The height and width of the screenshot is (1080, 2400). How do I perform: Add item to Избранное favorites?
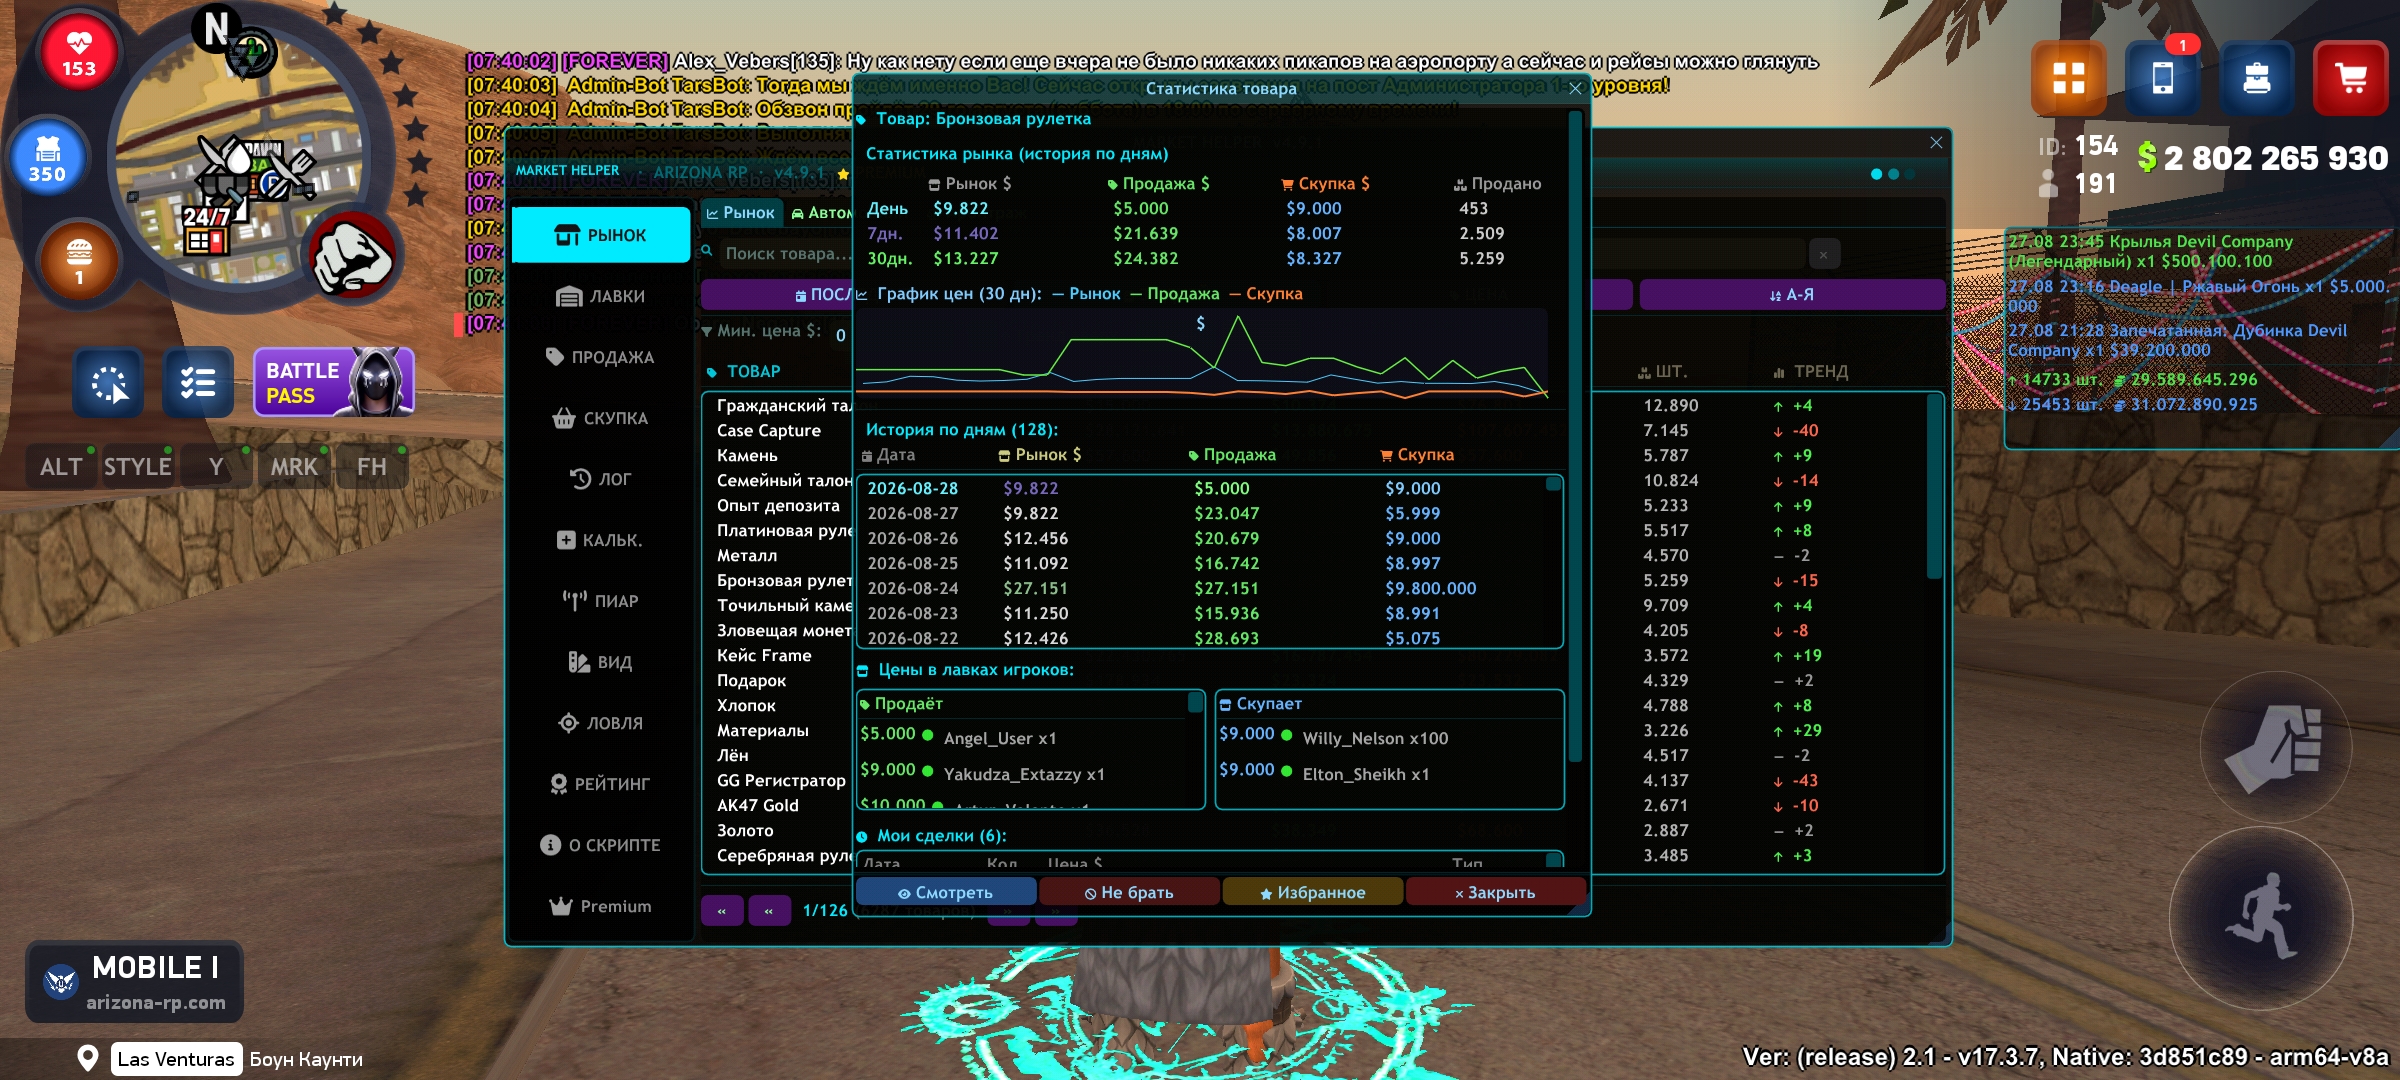tap(1312, 892)
